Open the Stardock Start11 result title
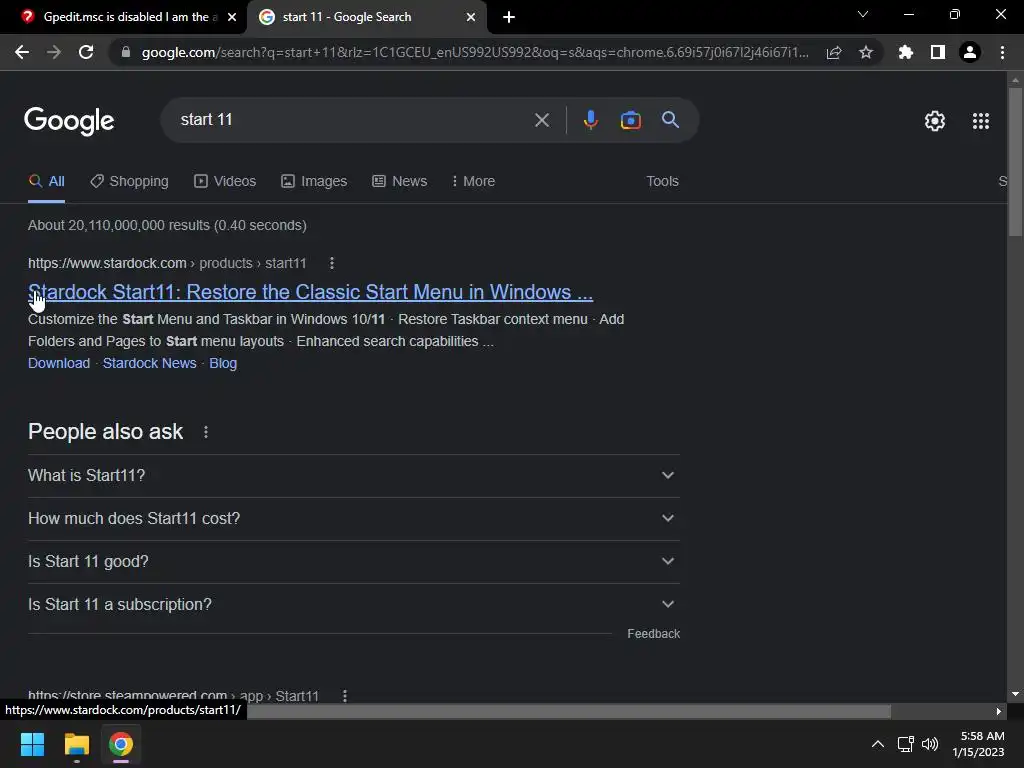This screenshot has height=768, width=1024. coord(310,292)
